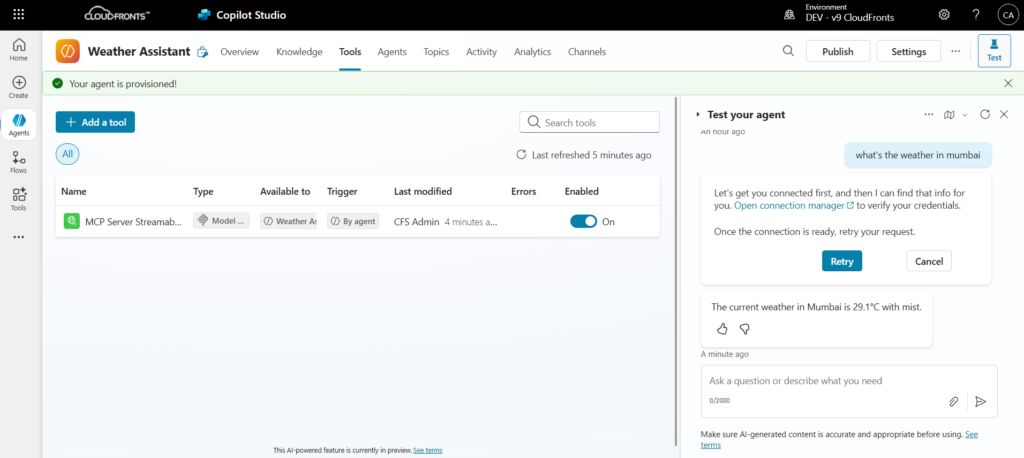Image resolution: width=1024 pixels, height=458 pixels.
Task: Open Tools in the left sidebar
Action: point(19,199)
